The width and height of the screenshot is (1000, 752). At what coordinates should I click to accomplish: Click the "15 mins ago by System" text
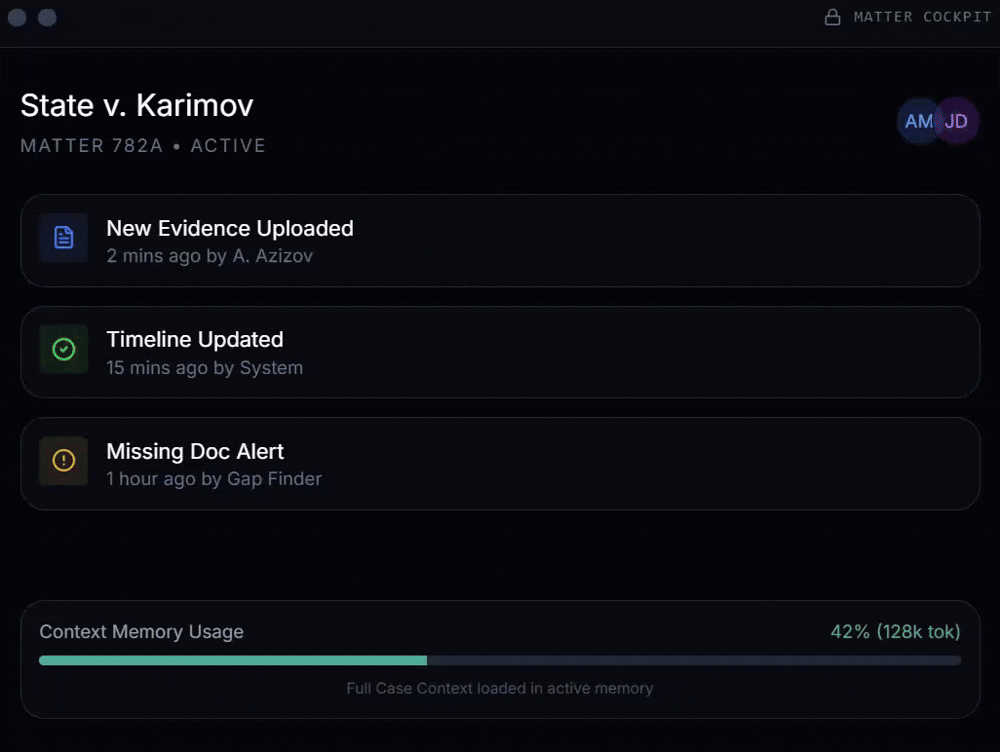[205, 368]
